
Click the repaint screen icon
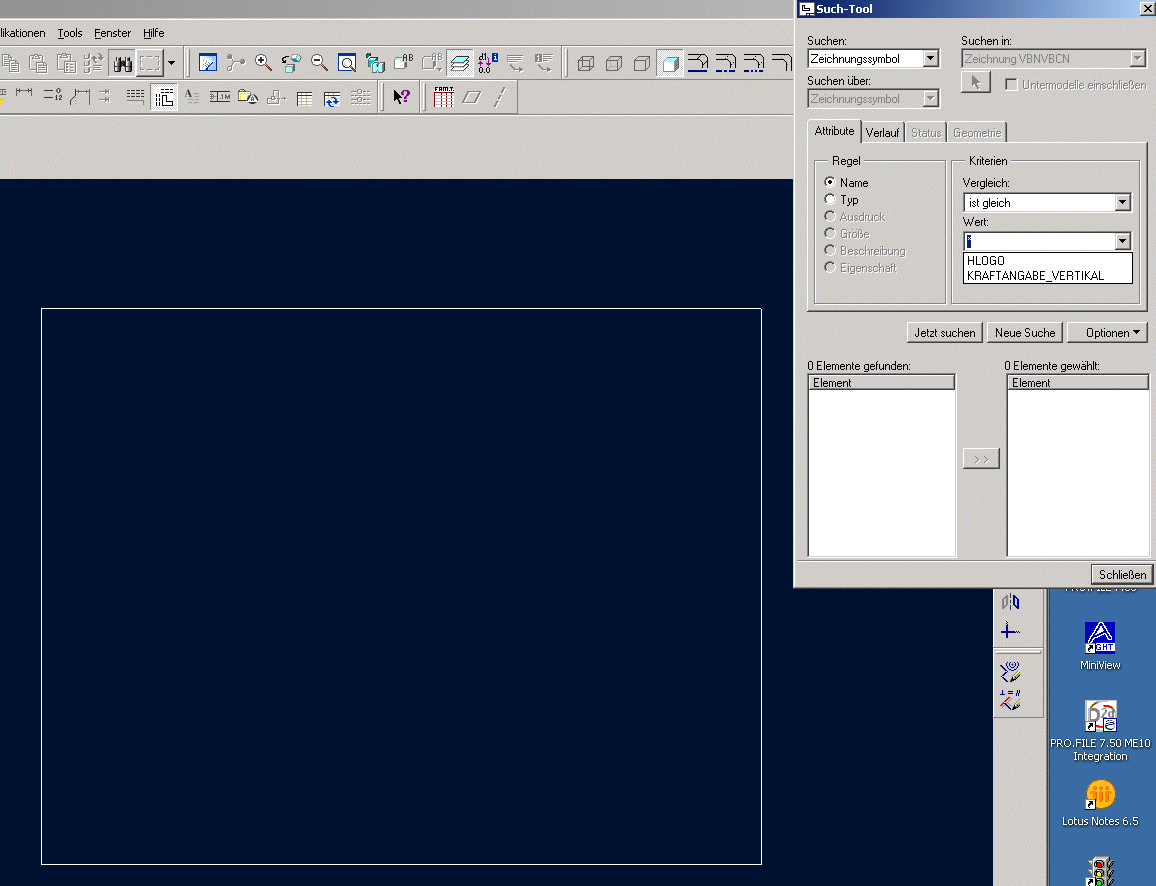click(x=208, y=63)
